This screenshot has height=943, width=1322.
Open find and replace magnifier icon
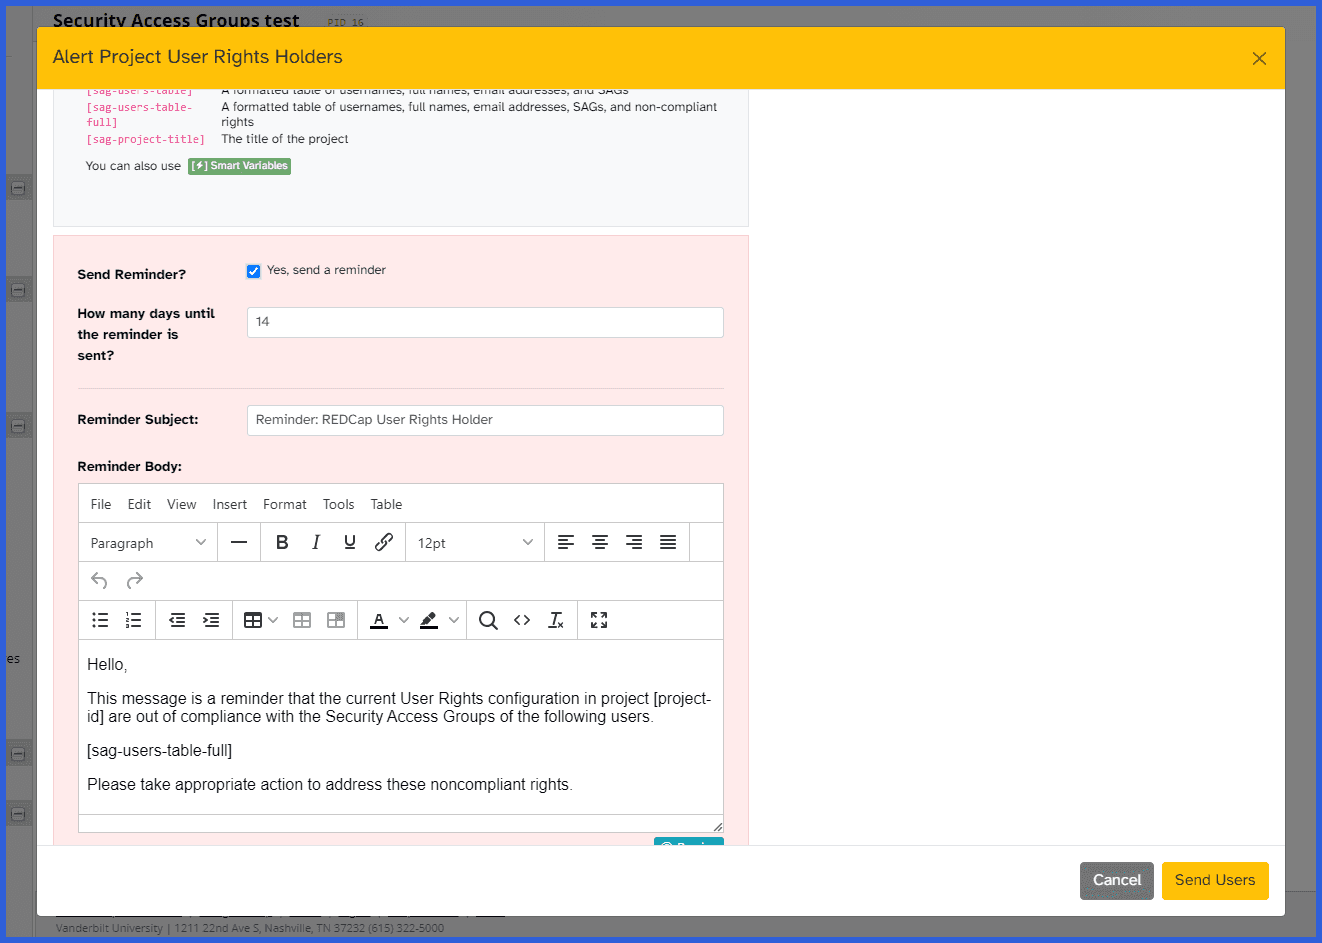(x=488, y=620)
